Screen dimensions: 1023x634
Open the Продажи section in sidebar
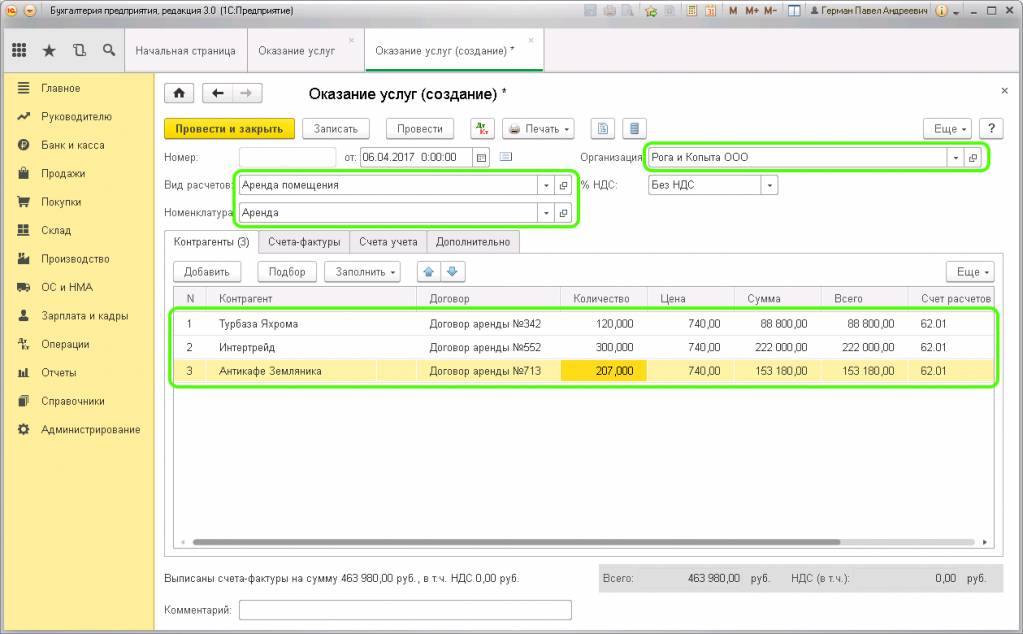tap(63, 174)
